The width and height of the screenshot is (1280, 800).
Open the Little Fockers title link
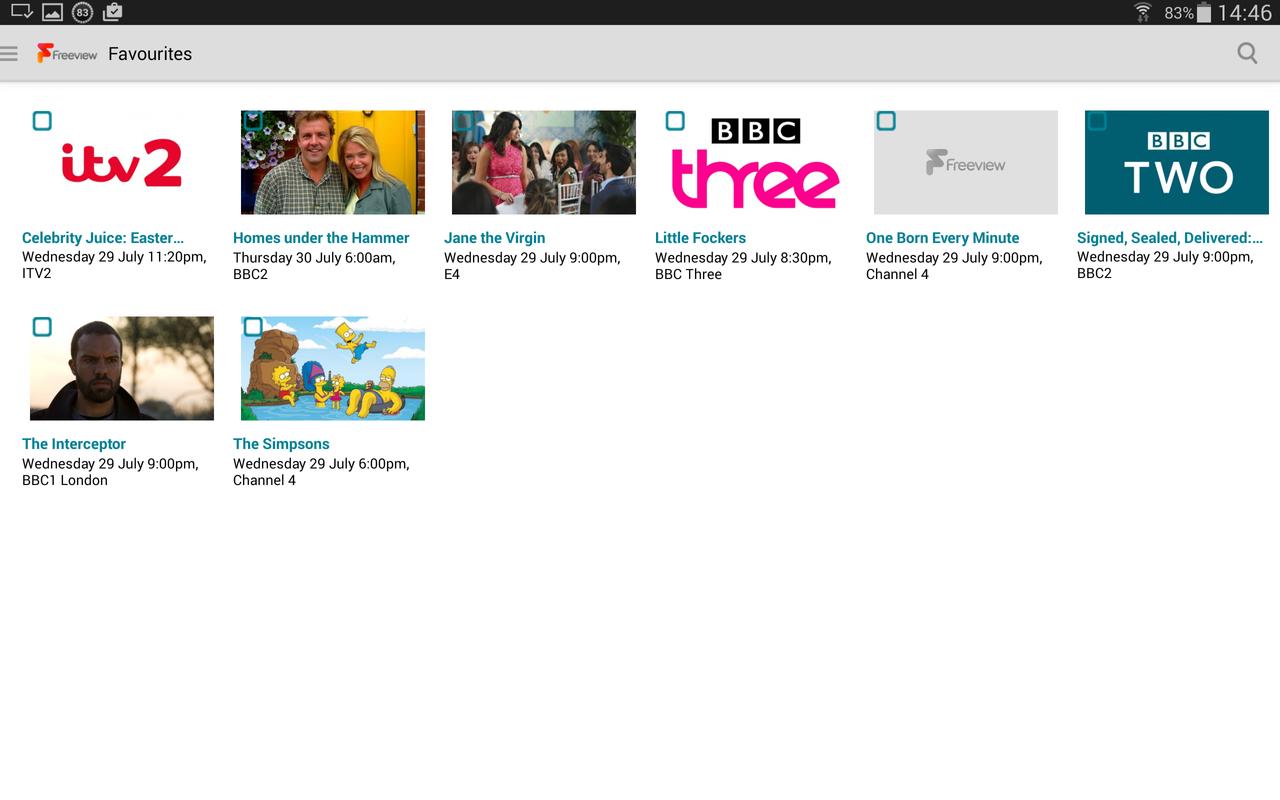tap(700, 238)
